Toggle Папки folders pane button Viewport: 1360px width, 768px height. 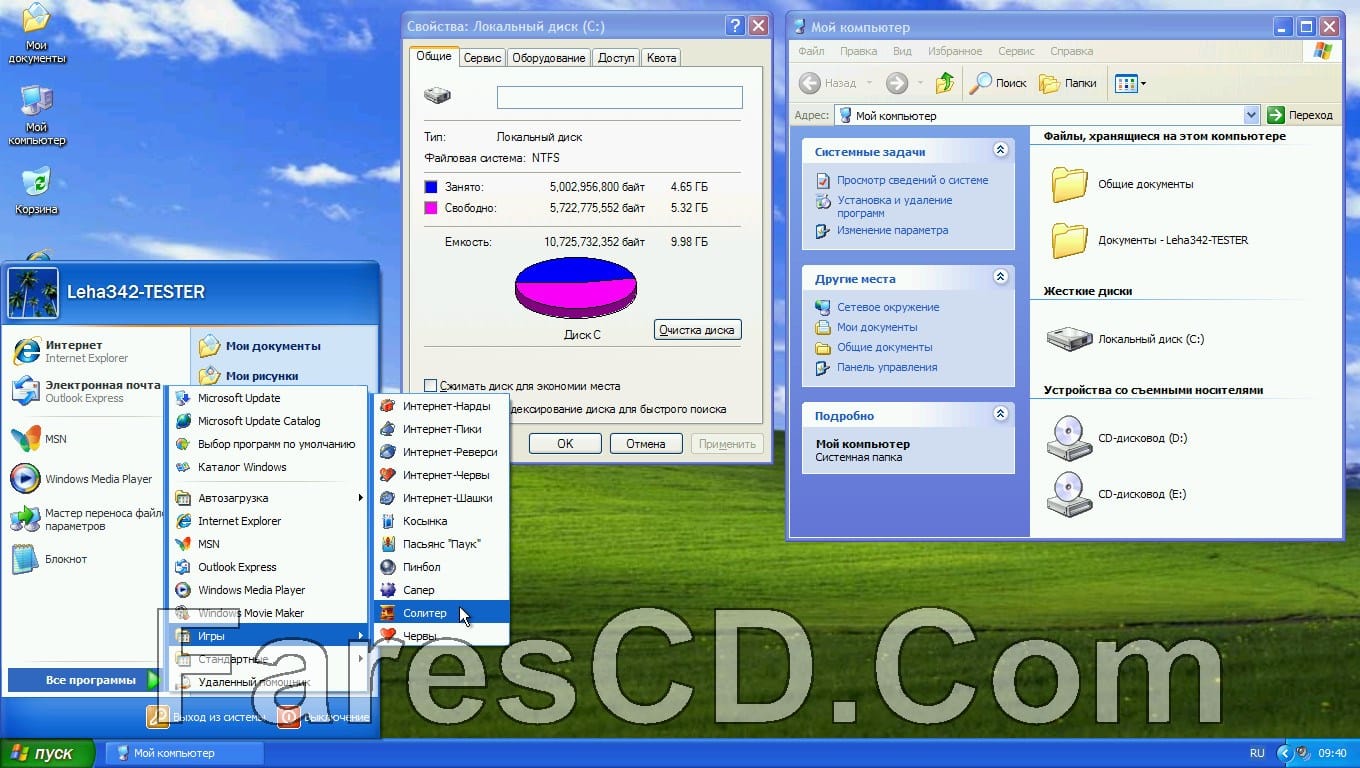coord(1068,83)
